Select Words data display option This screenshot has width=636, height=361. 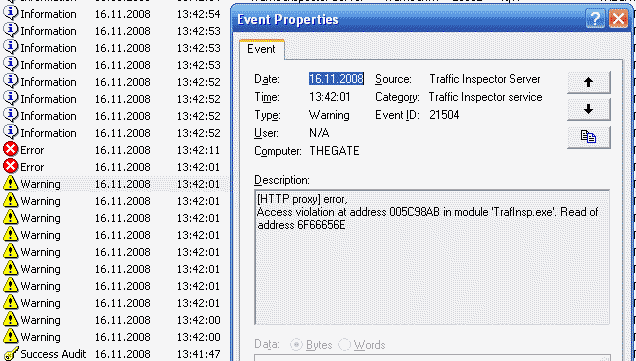(x=362, y=345)
